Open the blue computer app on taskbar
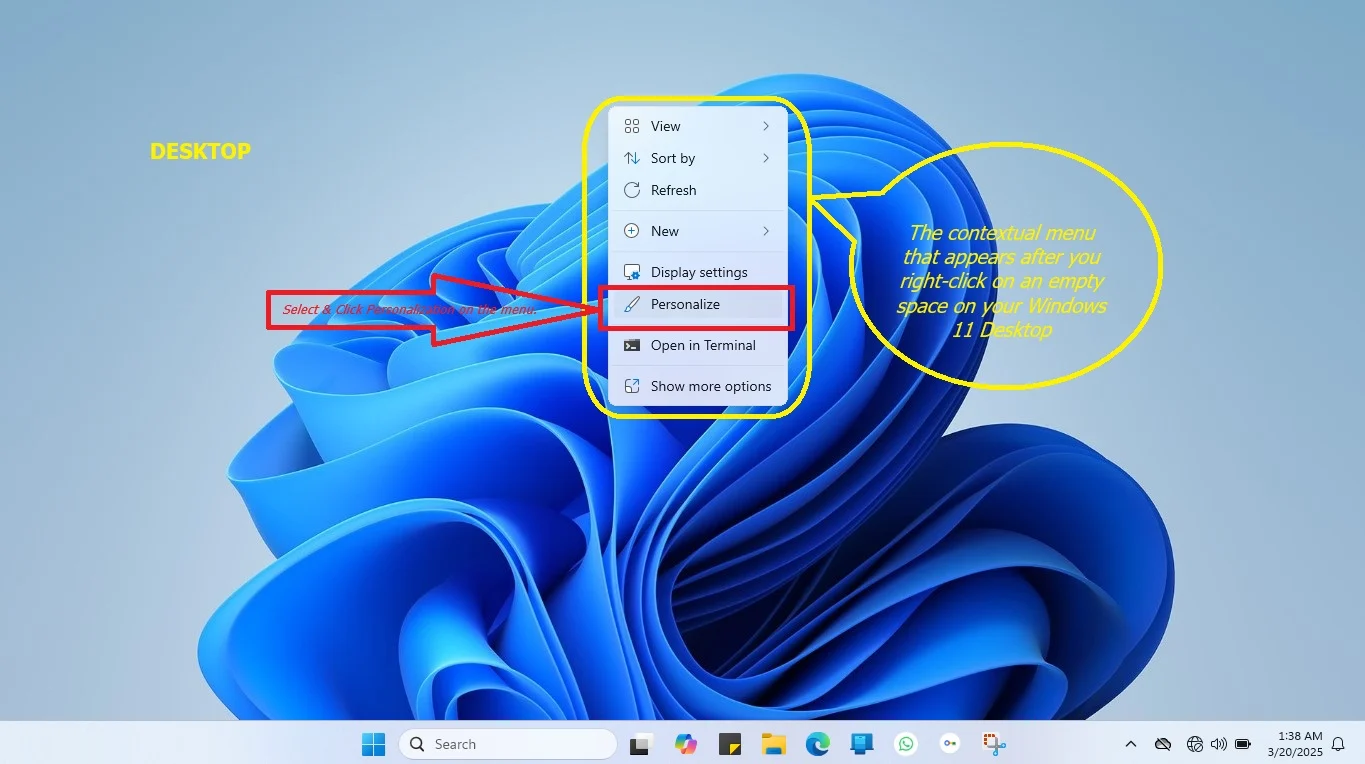The width and height of the screenshot is (1365, 764). (x=862, y=744)
